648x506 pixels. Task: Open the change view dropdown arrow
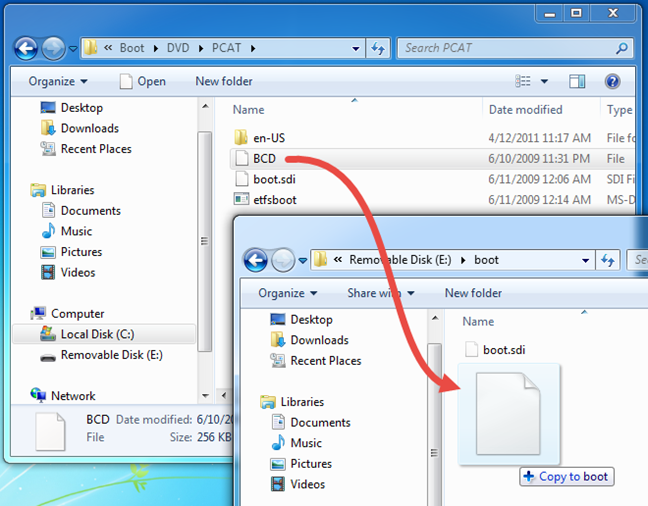[x=544, y=81]
